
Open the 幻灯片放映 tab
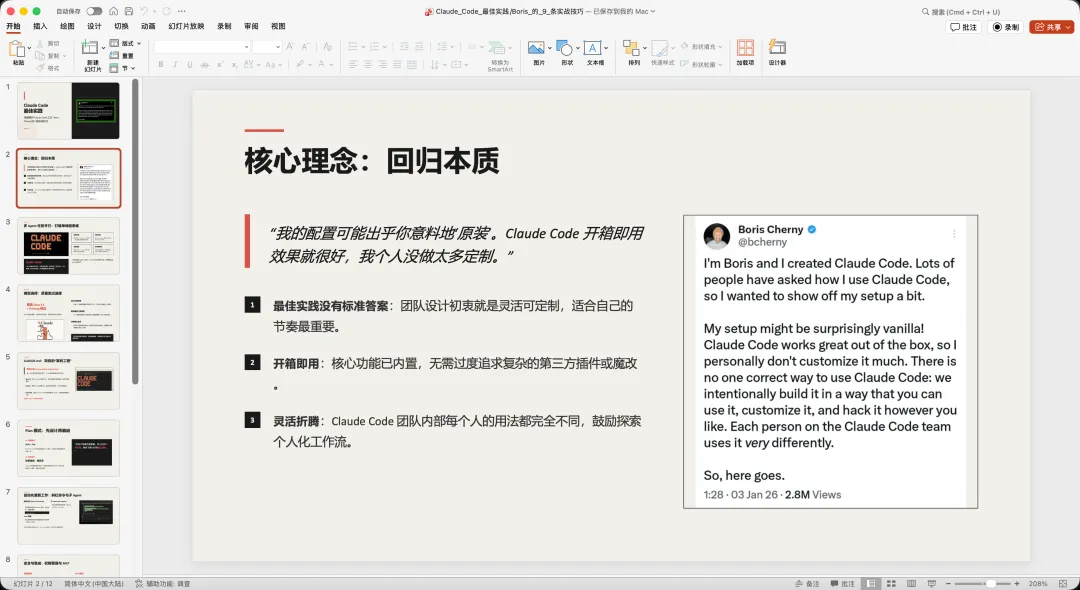tap(186, 26)
